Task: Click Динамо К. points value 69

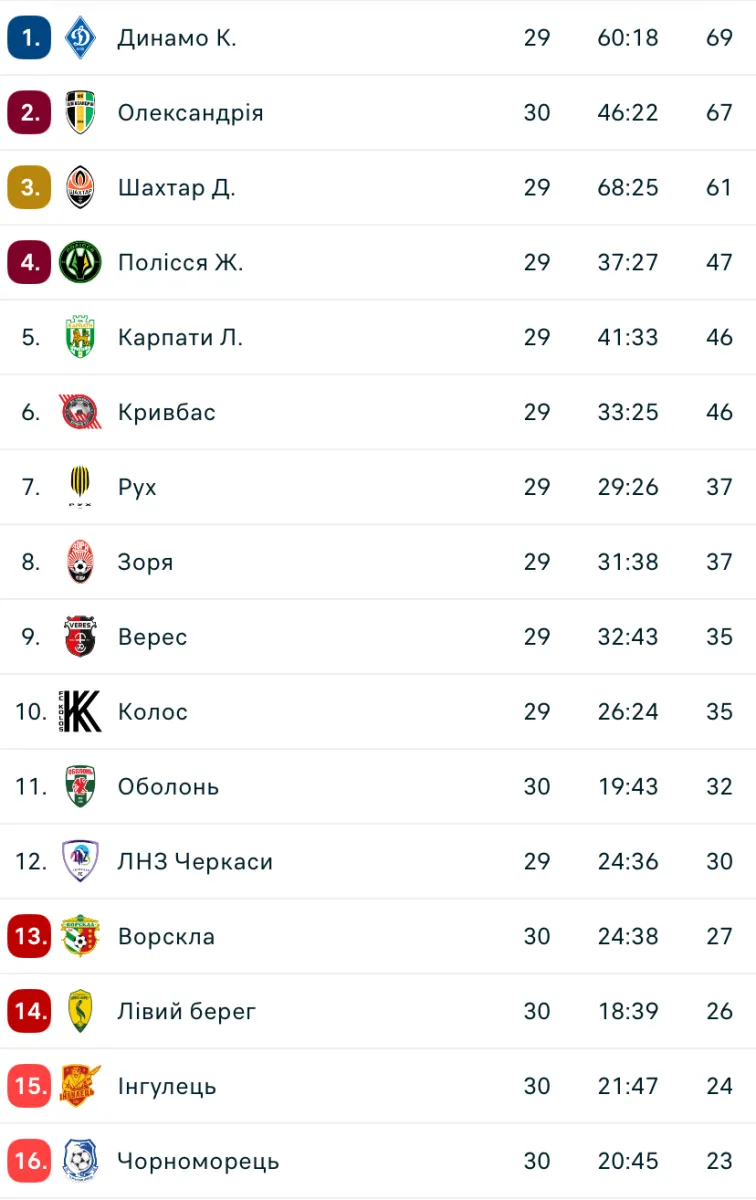Action: 719,38
